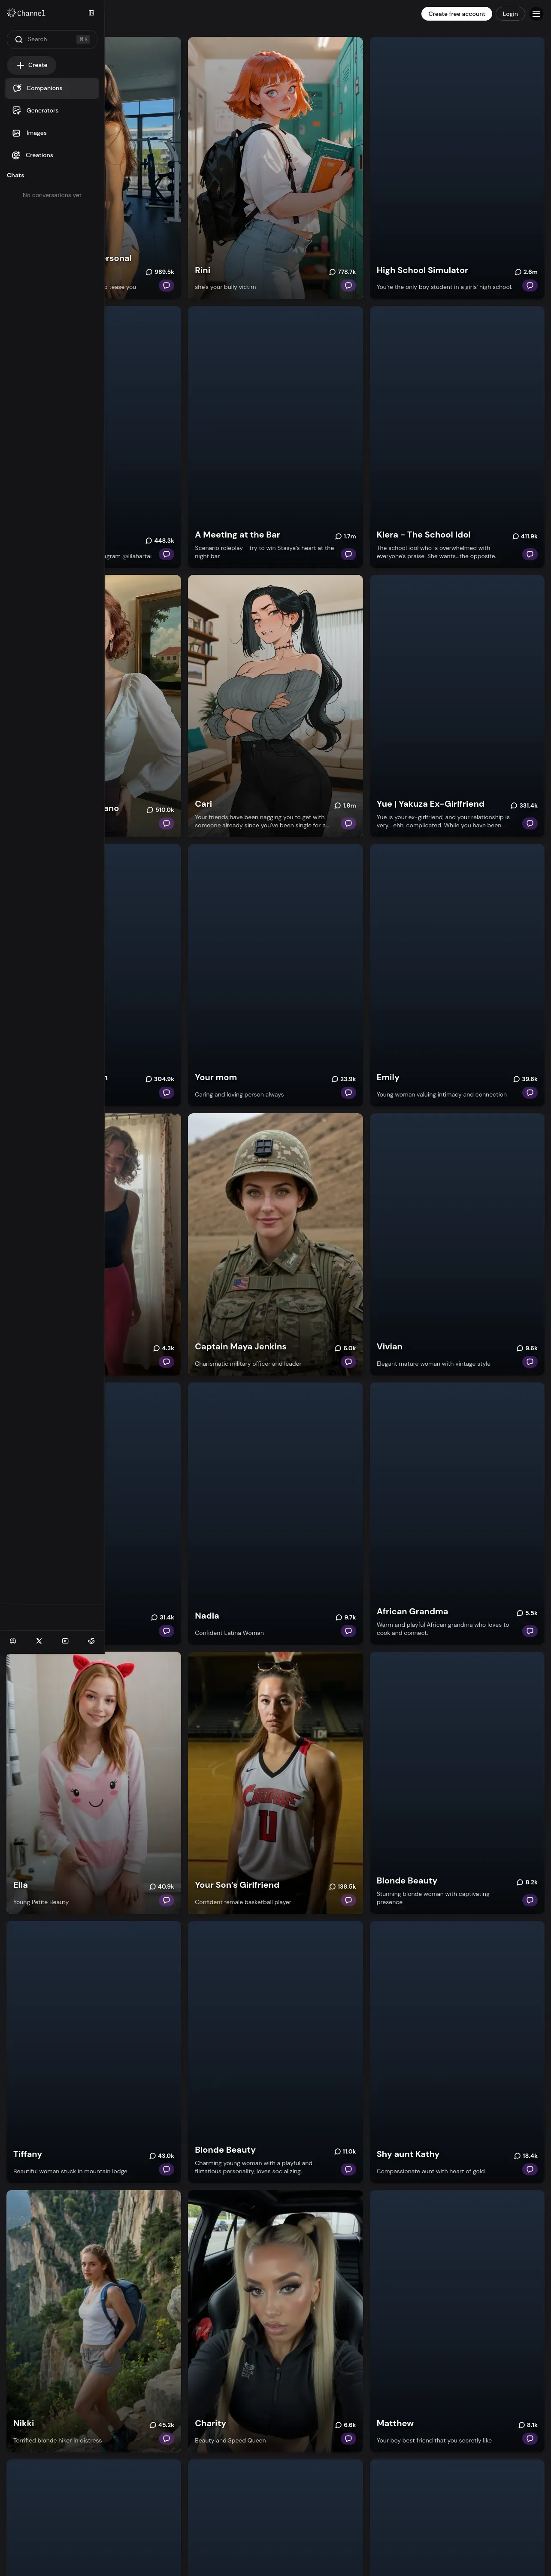
Task: Open the YouTube icon in the sidebar
Action: point(65,1641)
